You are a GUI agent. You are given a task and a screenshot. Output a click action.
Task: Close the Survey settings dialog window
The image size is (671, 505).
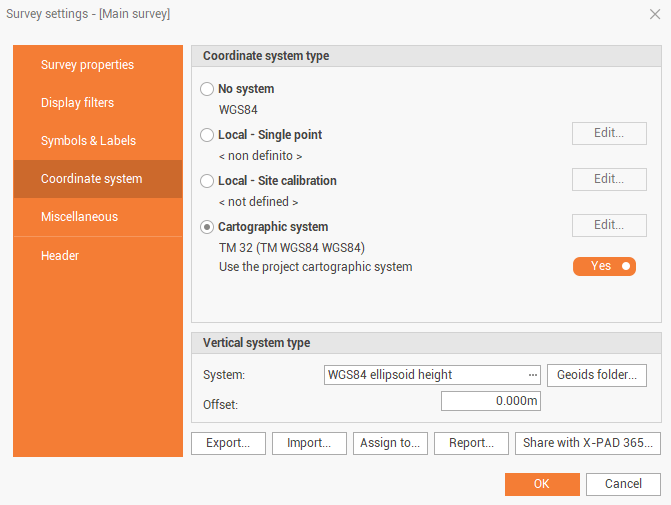[x=654, y=13]
